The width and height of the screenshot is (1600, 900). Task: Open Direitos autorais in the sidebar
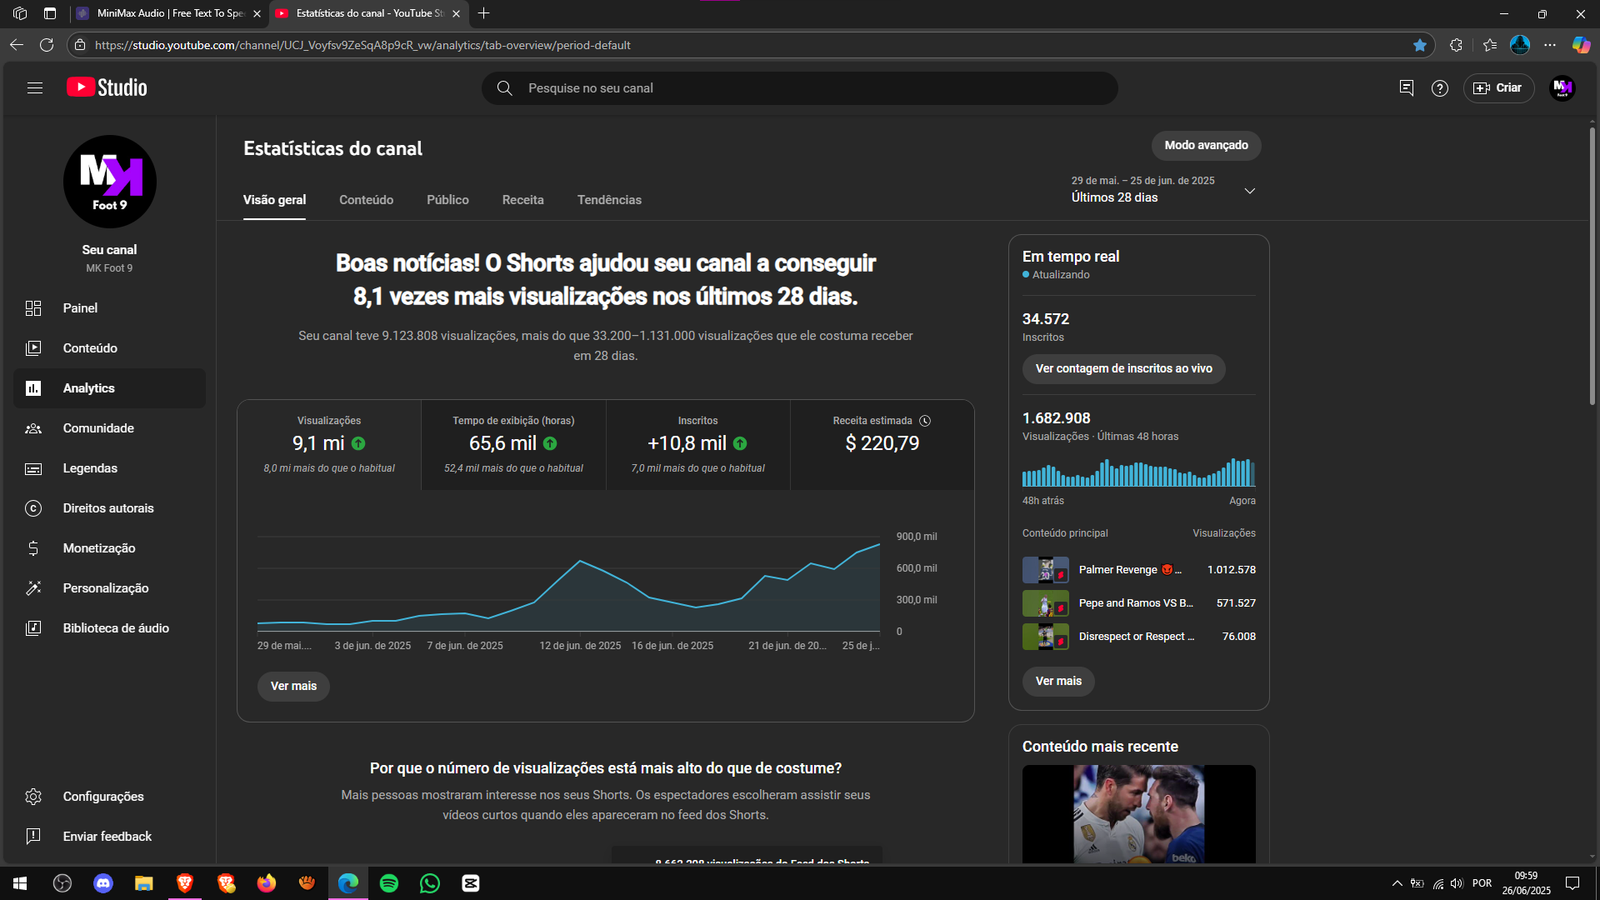tap(108, 508)
